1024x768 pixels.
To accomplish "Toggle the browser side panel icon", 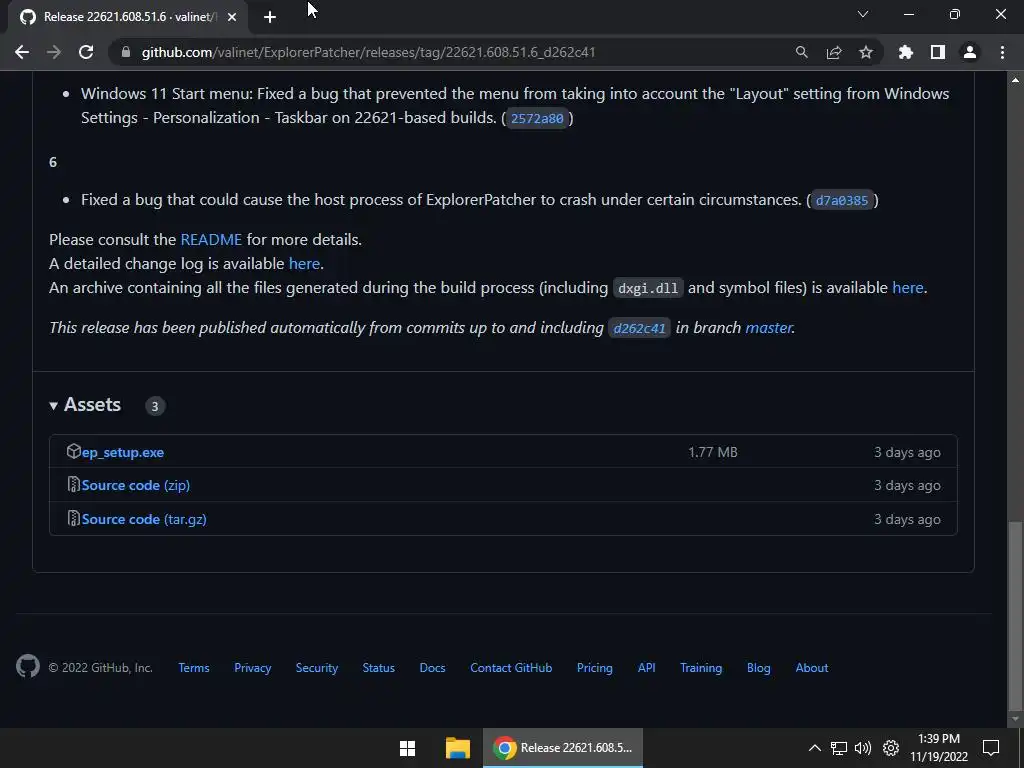I will tap(938, 52).
